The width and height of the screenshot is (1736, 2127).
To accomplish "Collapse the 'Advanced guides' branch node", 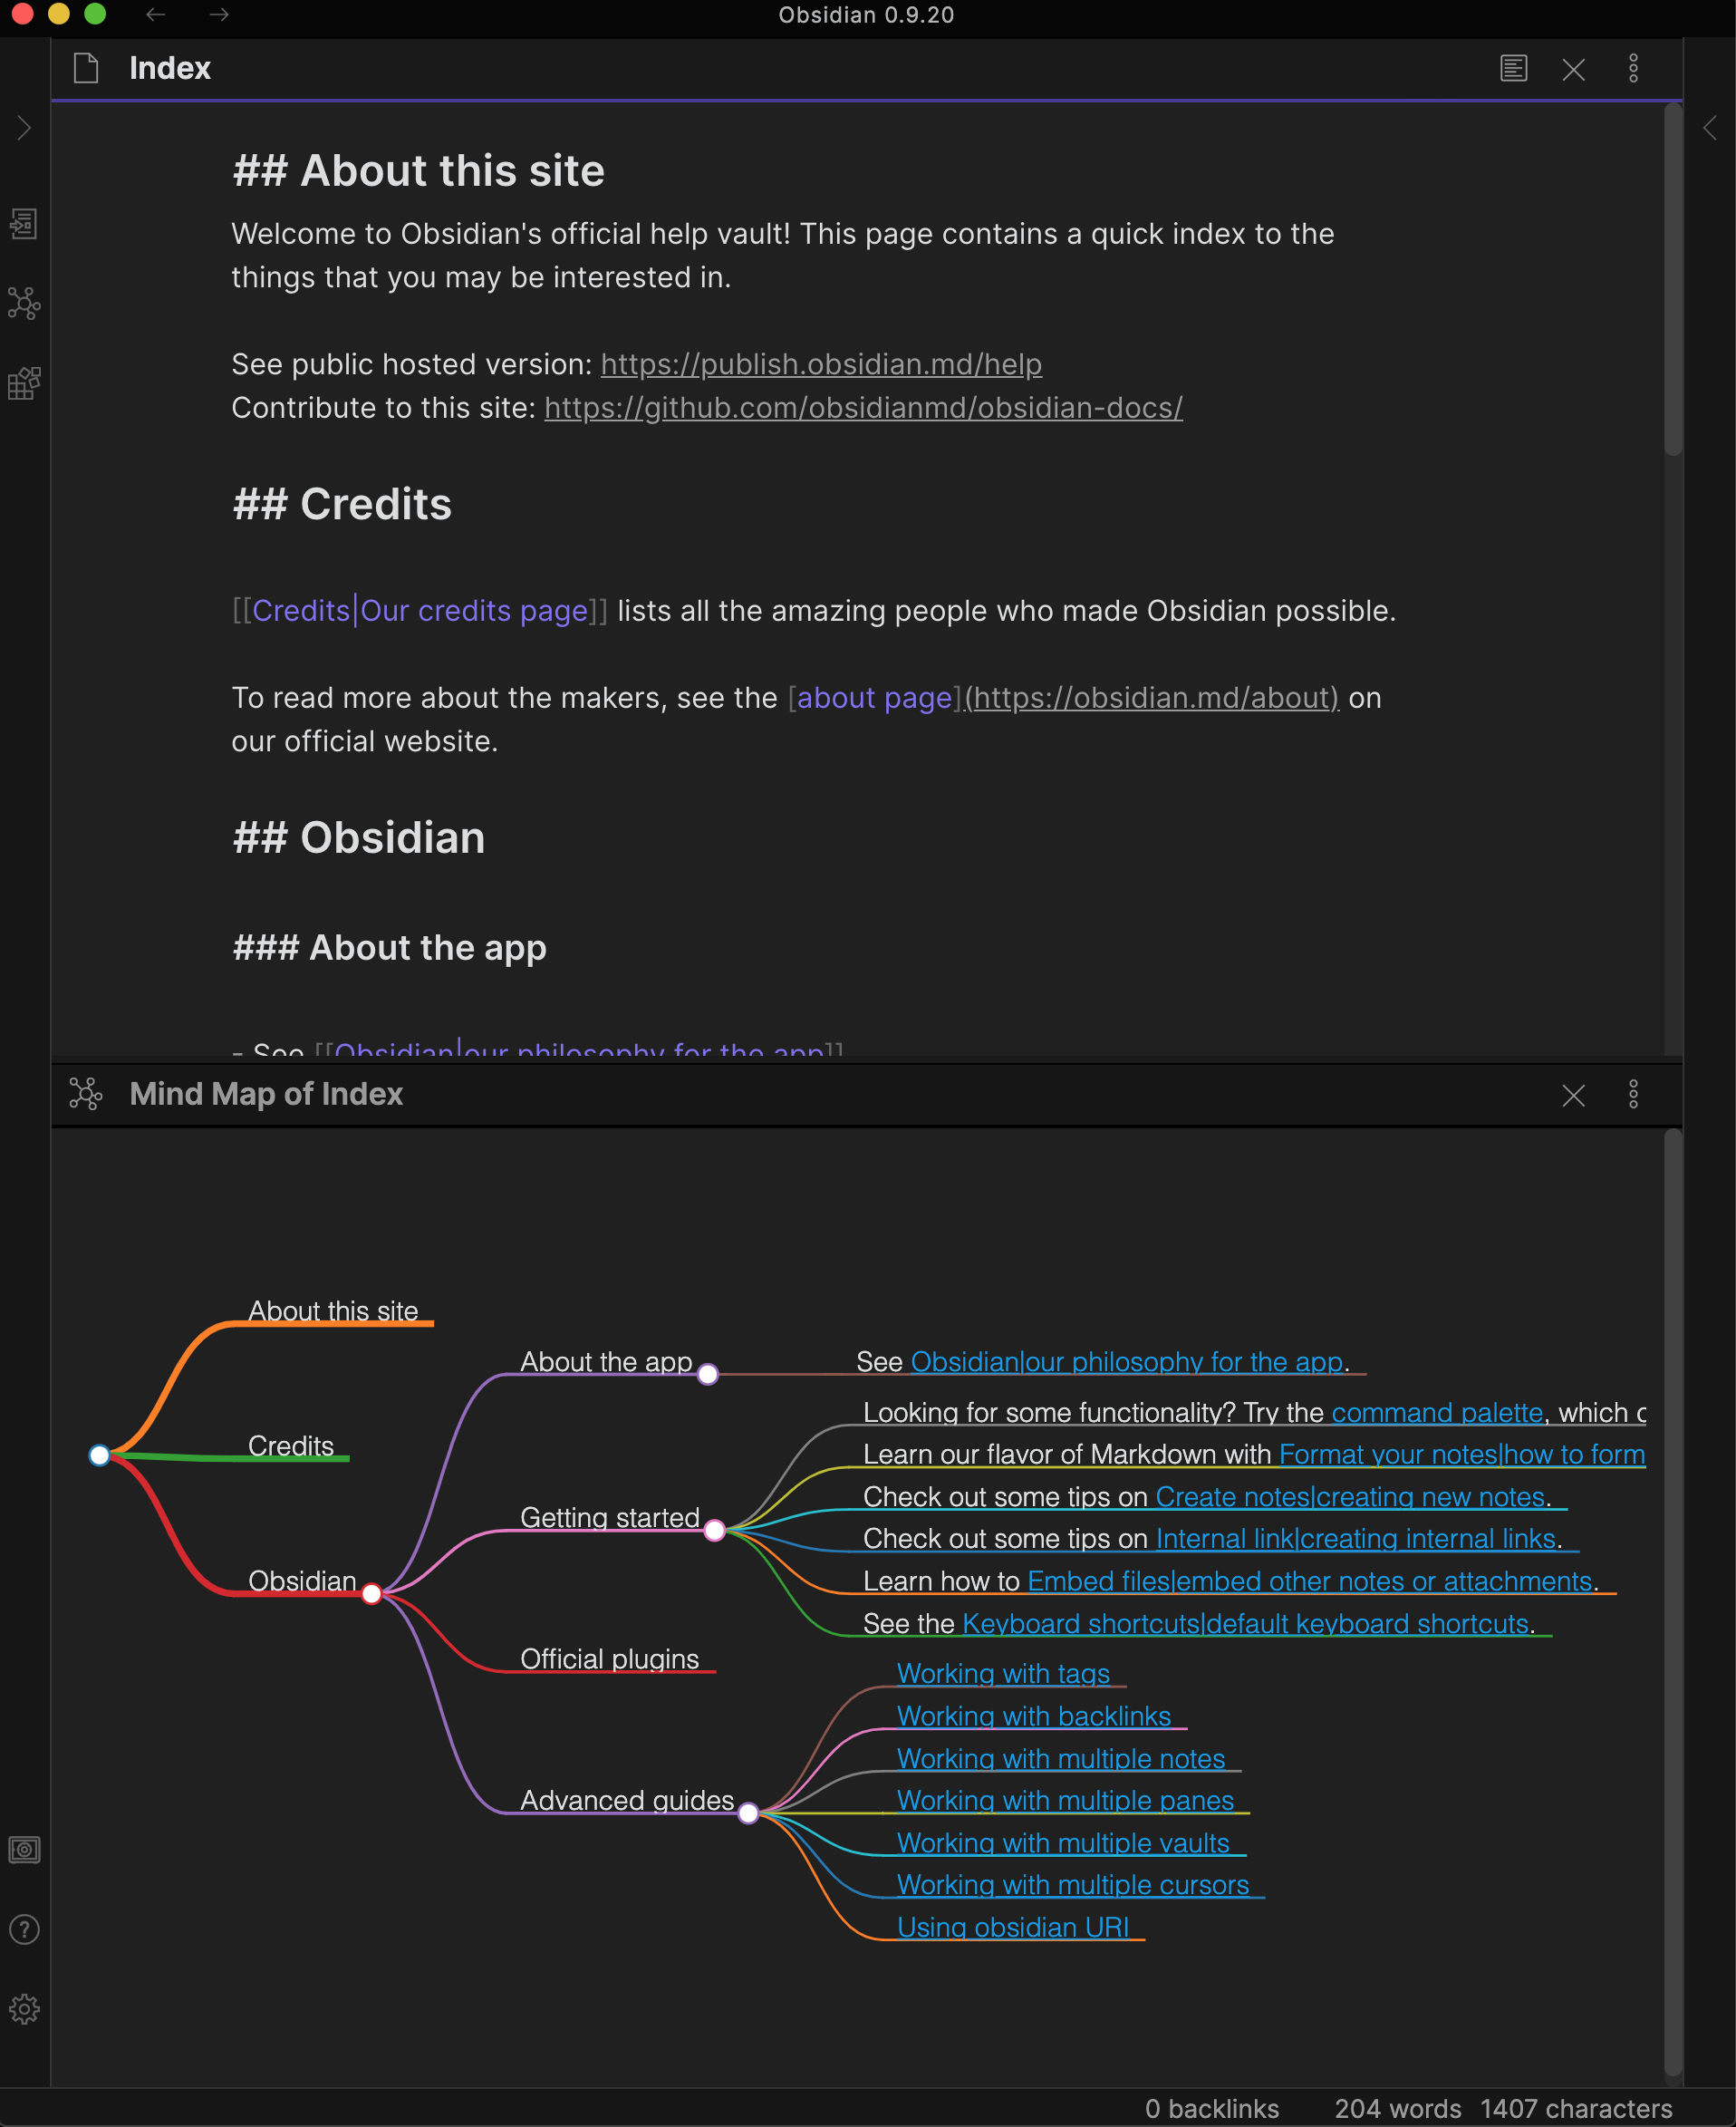I will click(x=748, y=1812).
